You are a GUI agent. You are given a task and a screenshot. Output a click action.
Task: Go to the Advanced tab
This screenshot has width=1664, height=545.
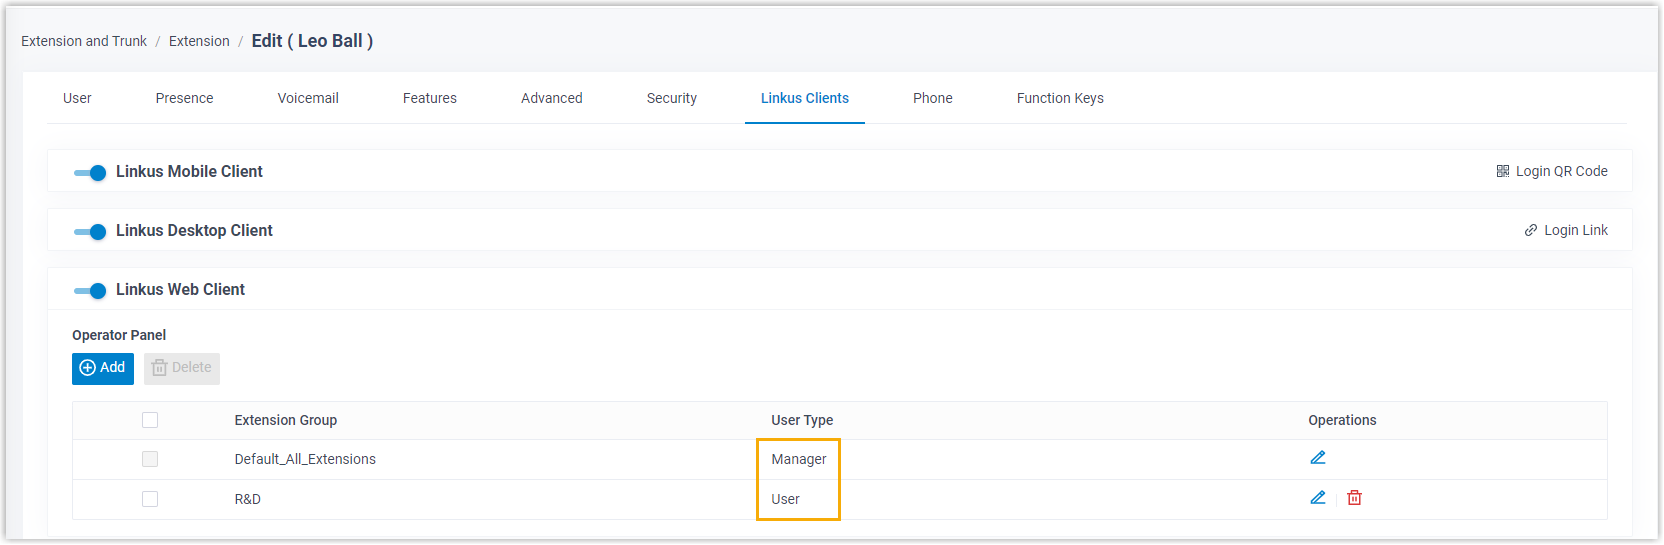[552, 98]
